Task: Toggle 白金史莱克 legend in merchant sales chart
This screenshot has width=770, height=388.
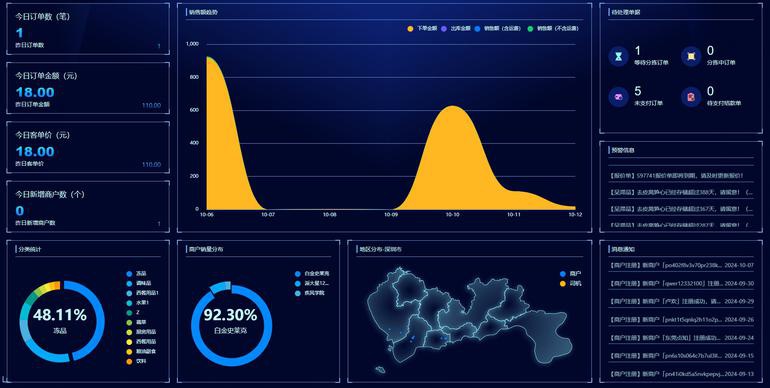Action: [312, 274]
